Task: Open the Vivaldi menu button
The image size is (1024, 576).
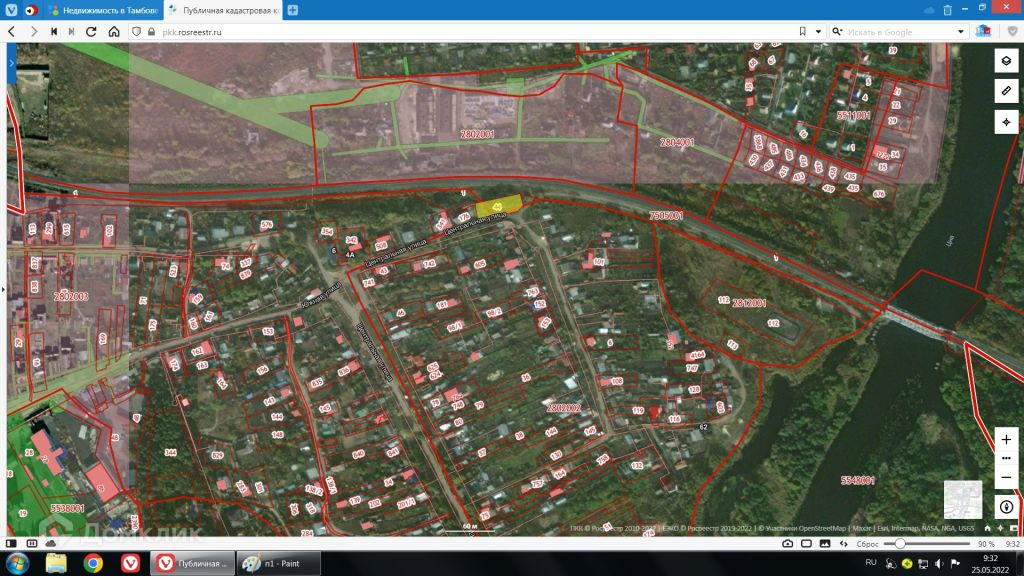Action: point(11,10)
